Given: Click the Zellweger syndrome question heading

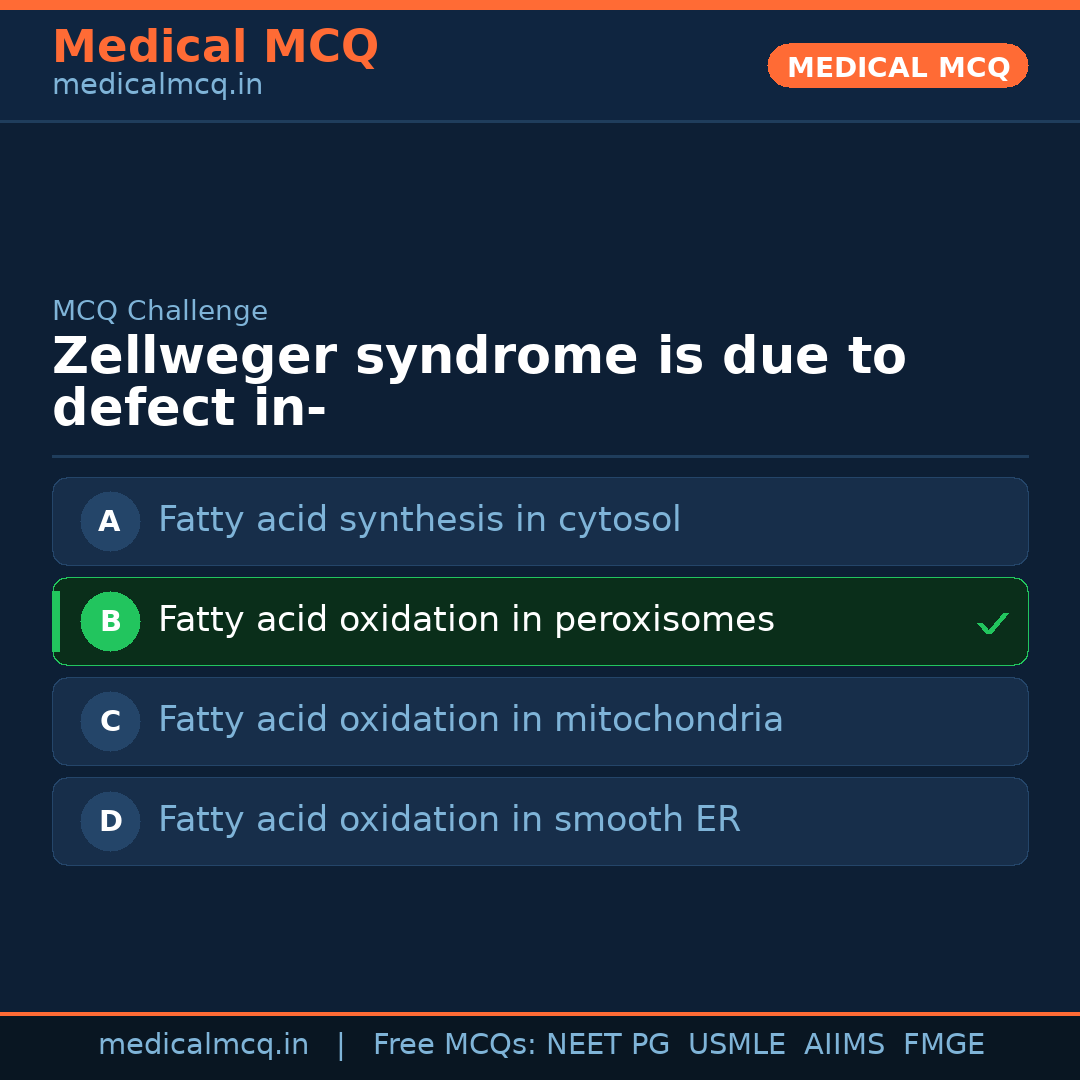Looking at the screenshot, I should [479, 383].
